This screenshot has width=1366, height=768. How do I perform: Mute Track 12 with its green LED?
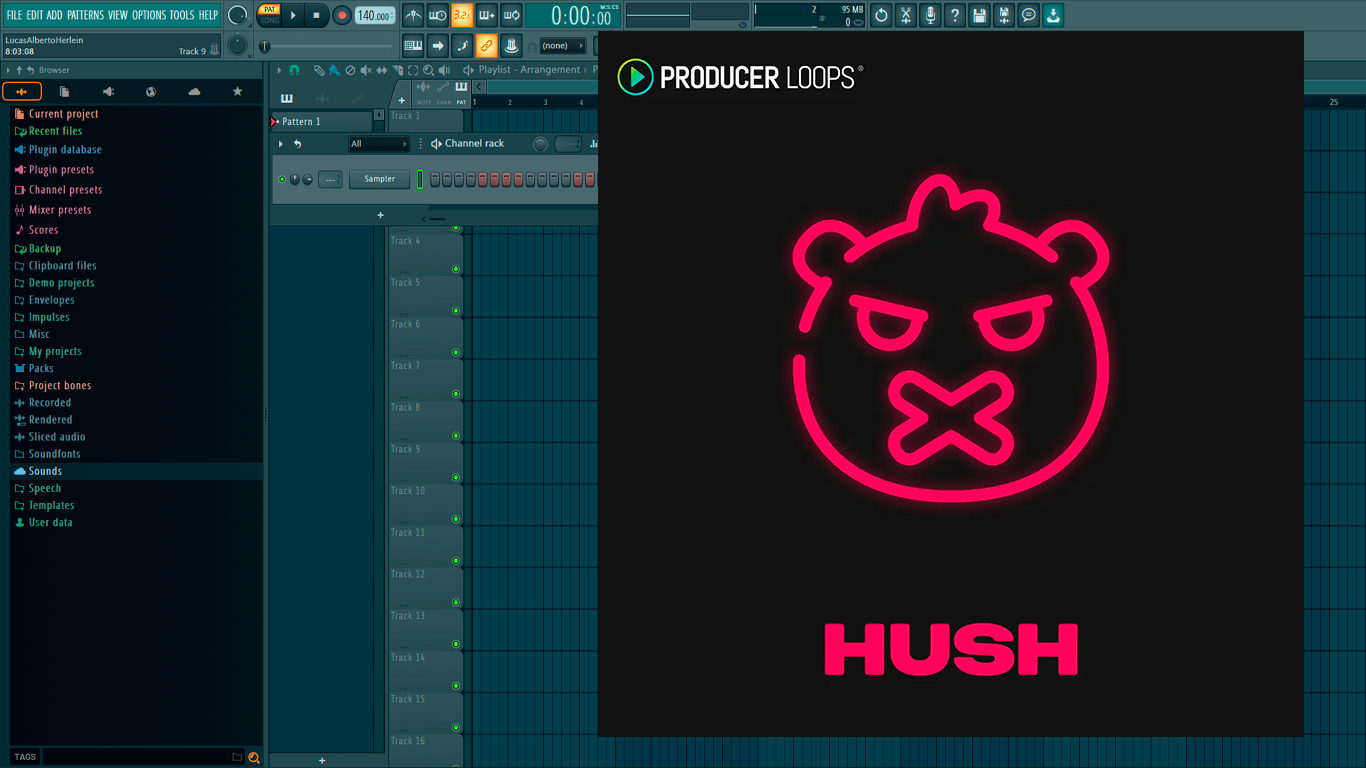click(456, 602)
